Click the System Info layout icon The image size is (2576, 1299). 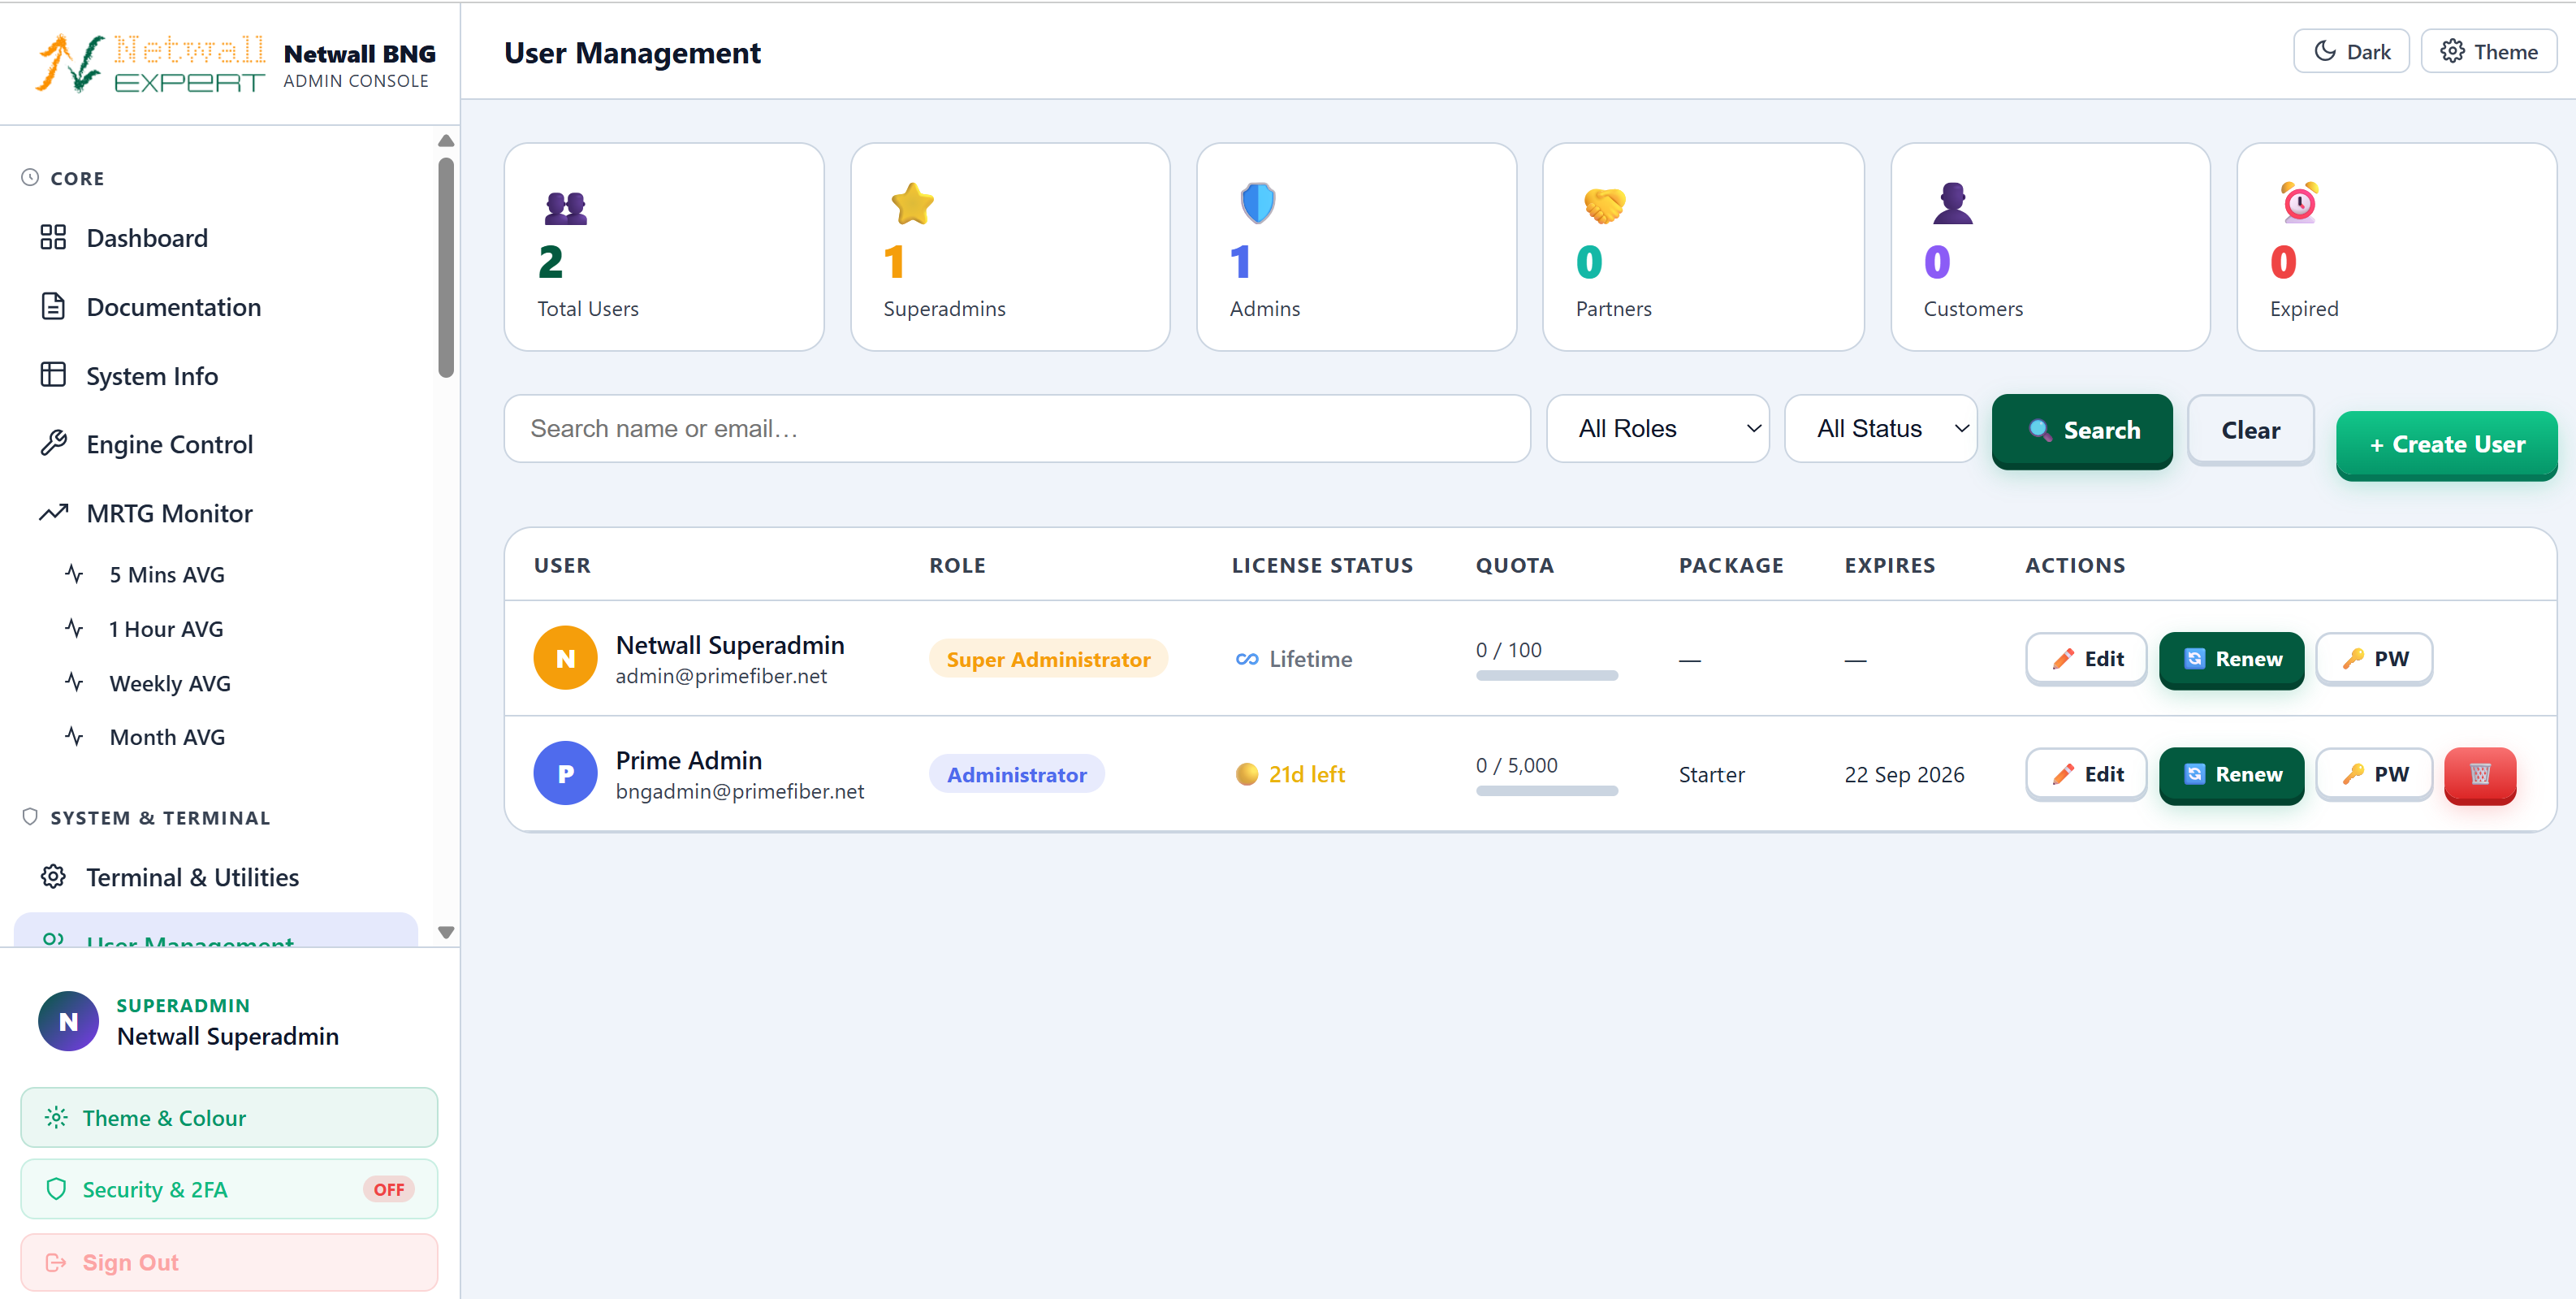[53, 375]
